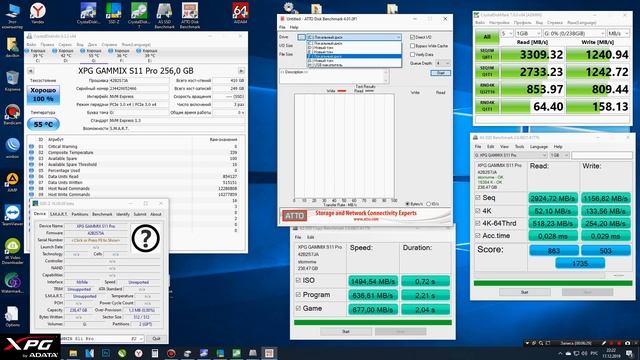Open the Options file desktop icon
The height and width of the screenshot is (360, 640).
pos(12,317)
